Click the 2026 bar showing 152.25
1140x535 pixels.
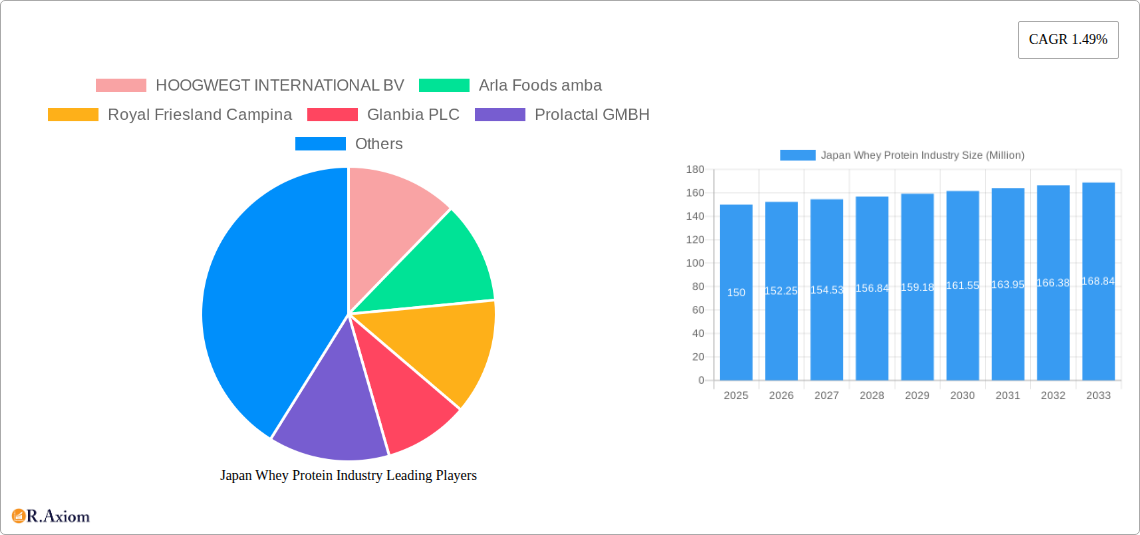click(x=782, y=291)
